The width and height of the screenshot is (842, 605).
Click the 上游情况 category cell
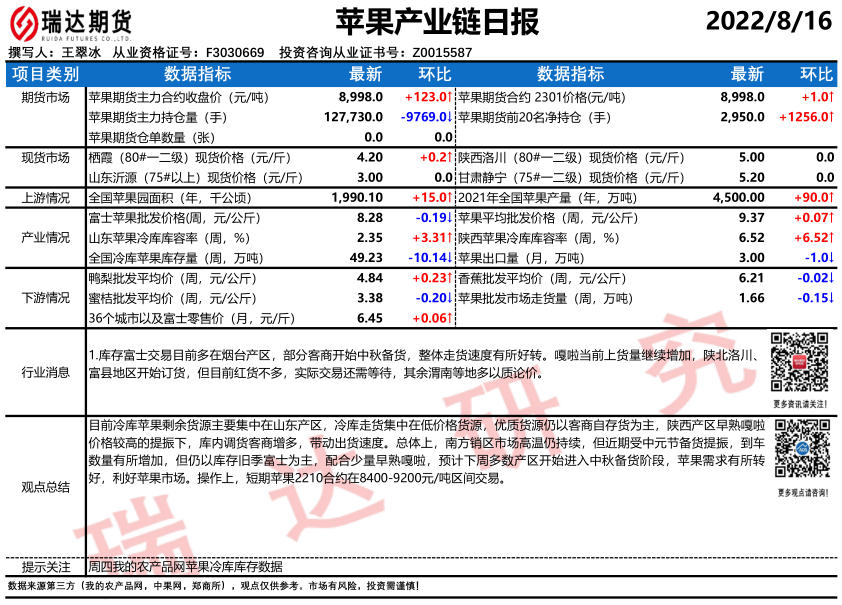pyautogui.click(x=45, y=198)
